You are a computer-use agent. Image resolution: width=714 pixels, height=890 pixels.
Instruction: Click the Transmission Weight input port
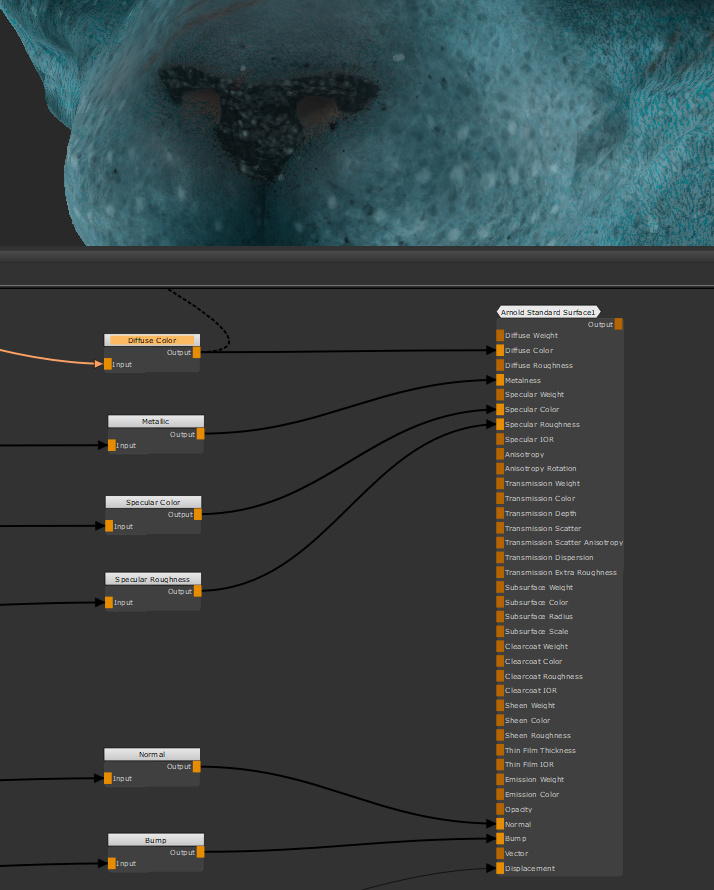[500, 484]
